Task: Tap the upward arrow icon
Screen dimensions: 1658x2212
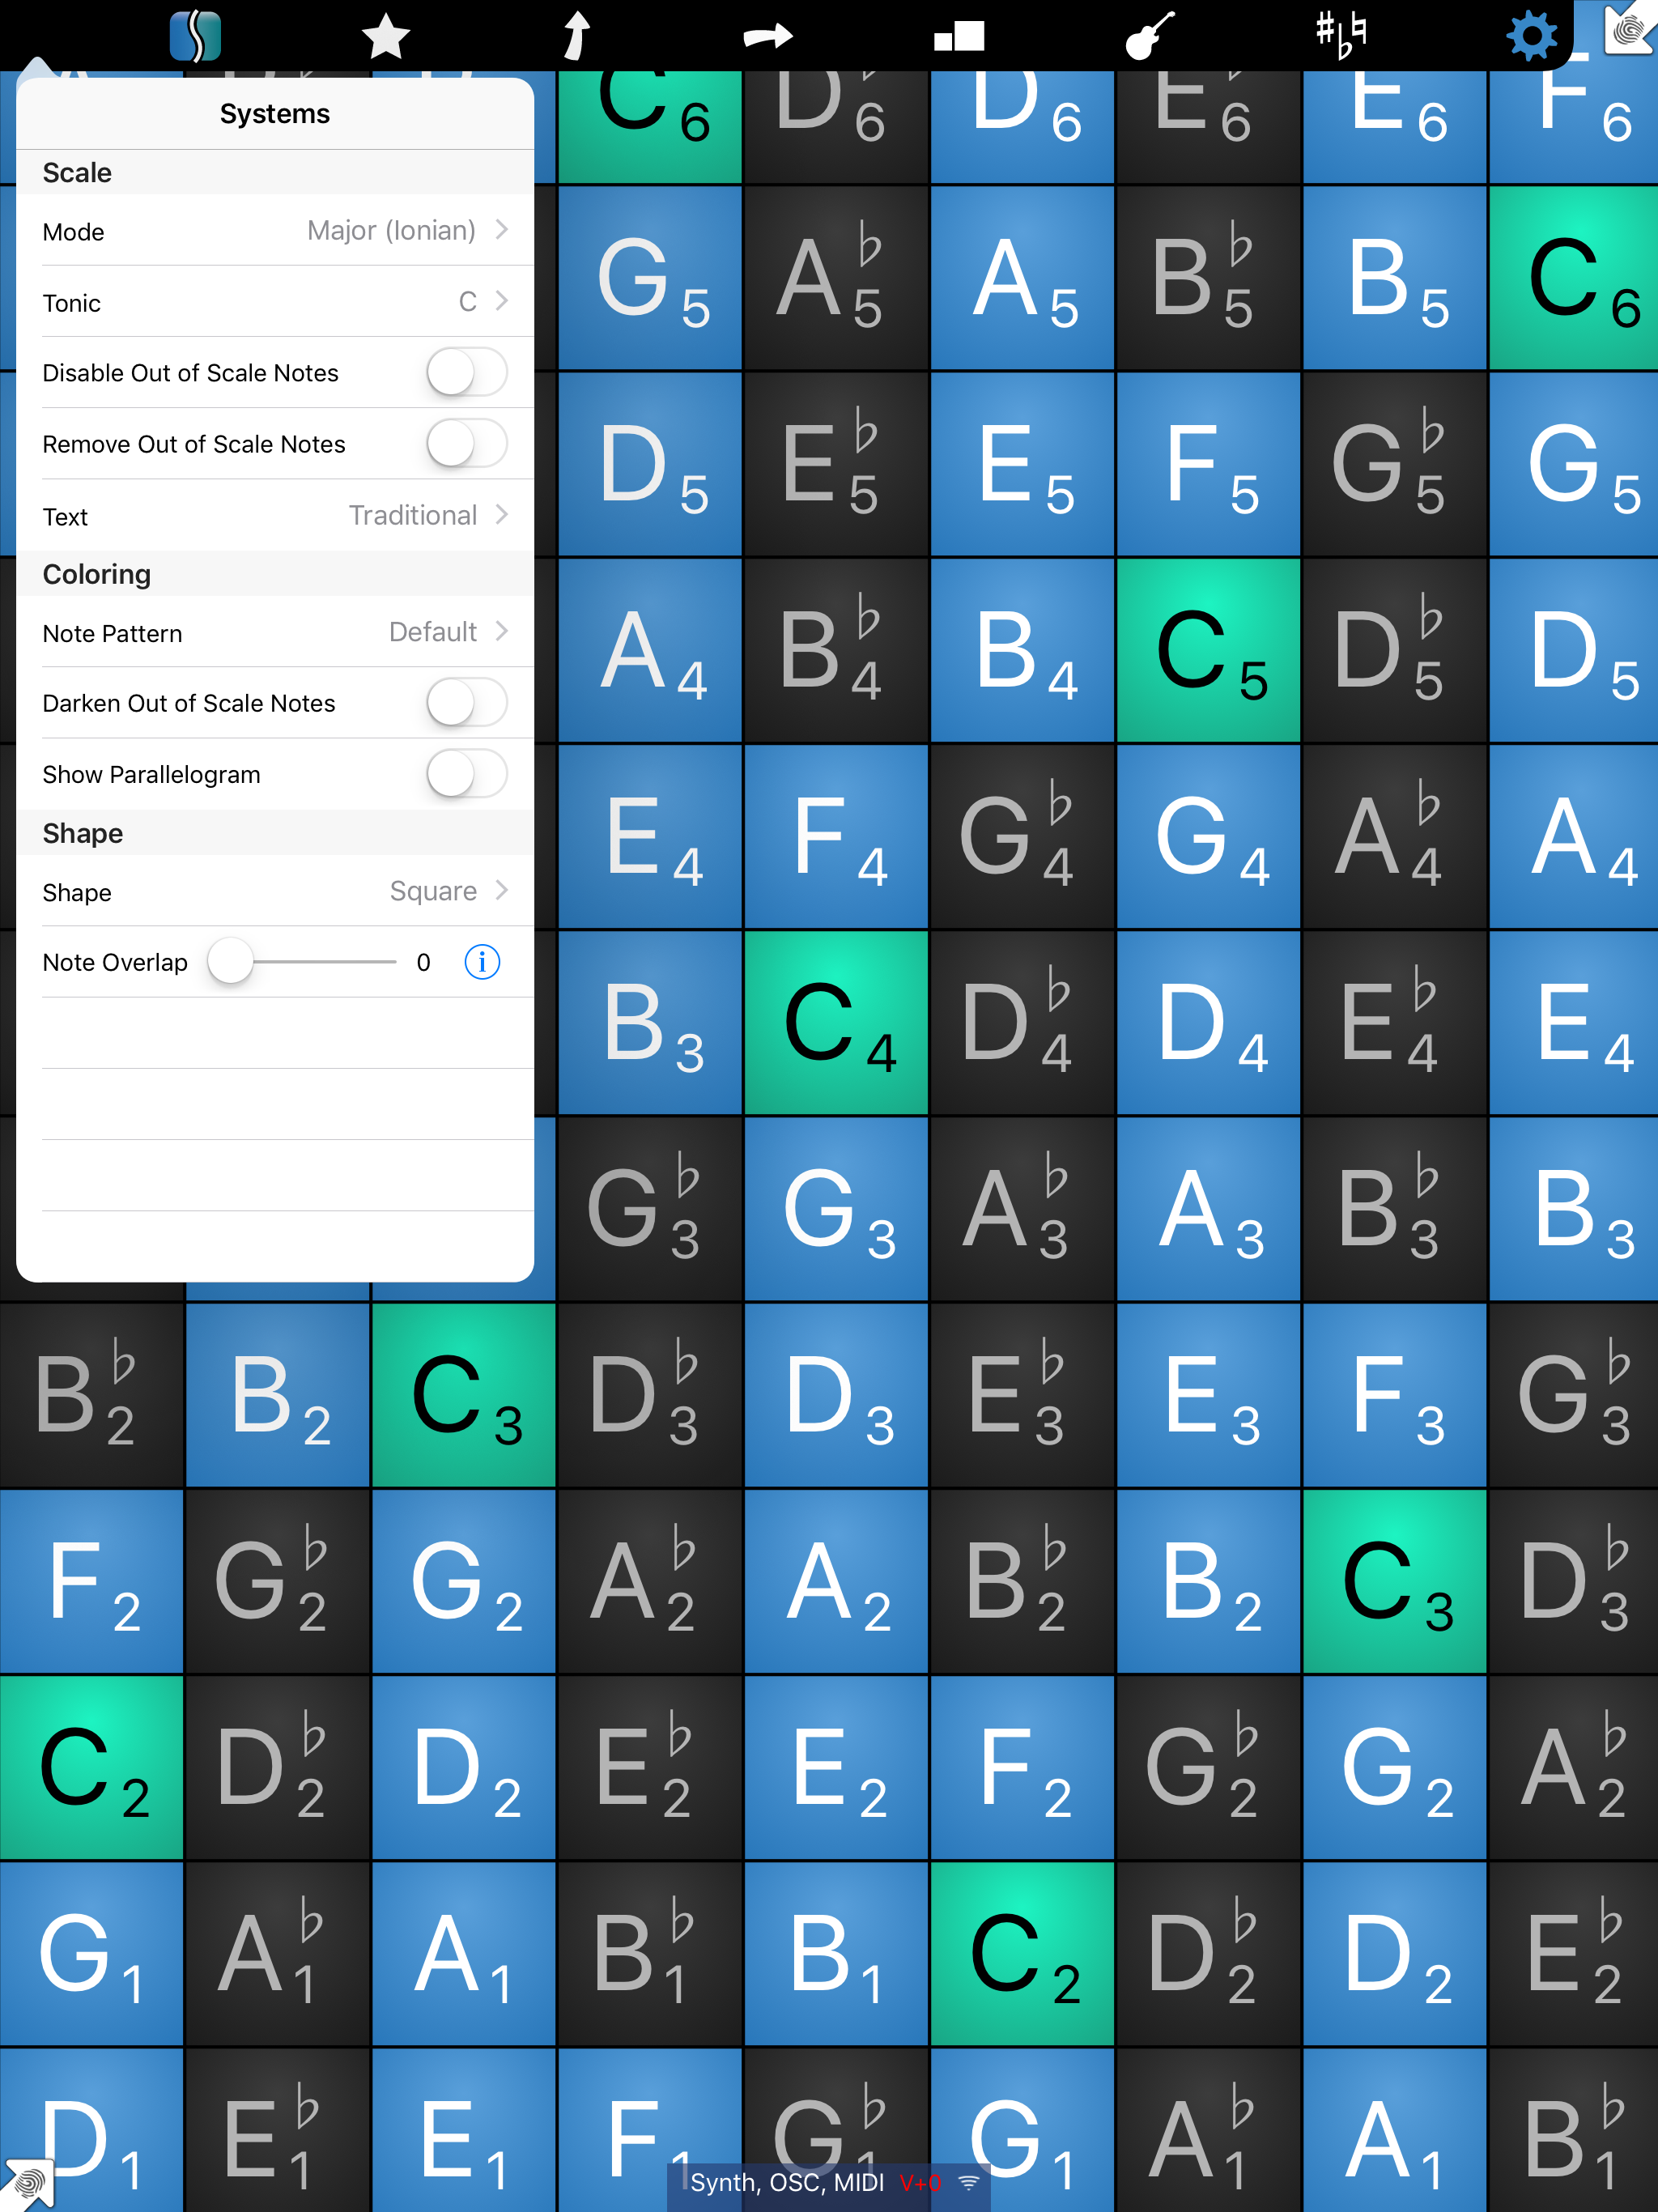Action: (x=576, y=36)
